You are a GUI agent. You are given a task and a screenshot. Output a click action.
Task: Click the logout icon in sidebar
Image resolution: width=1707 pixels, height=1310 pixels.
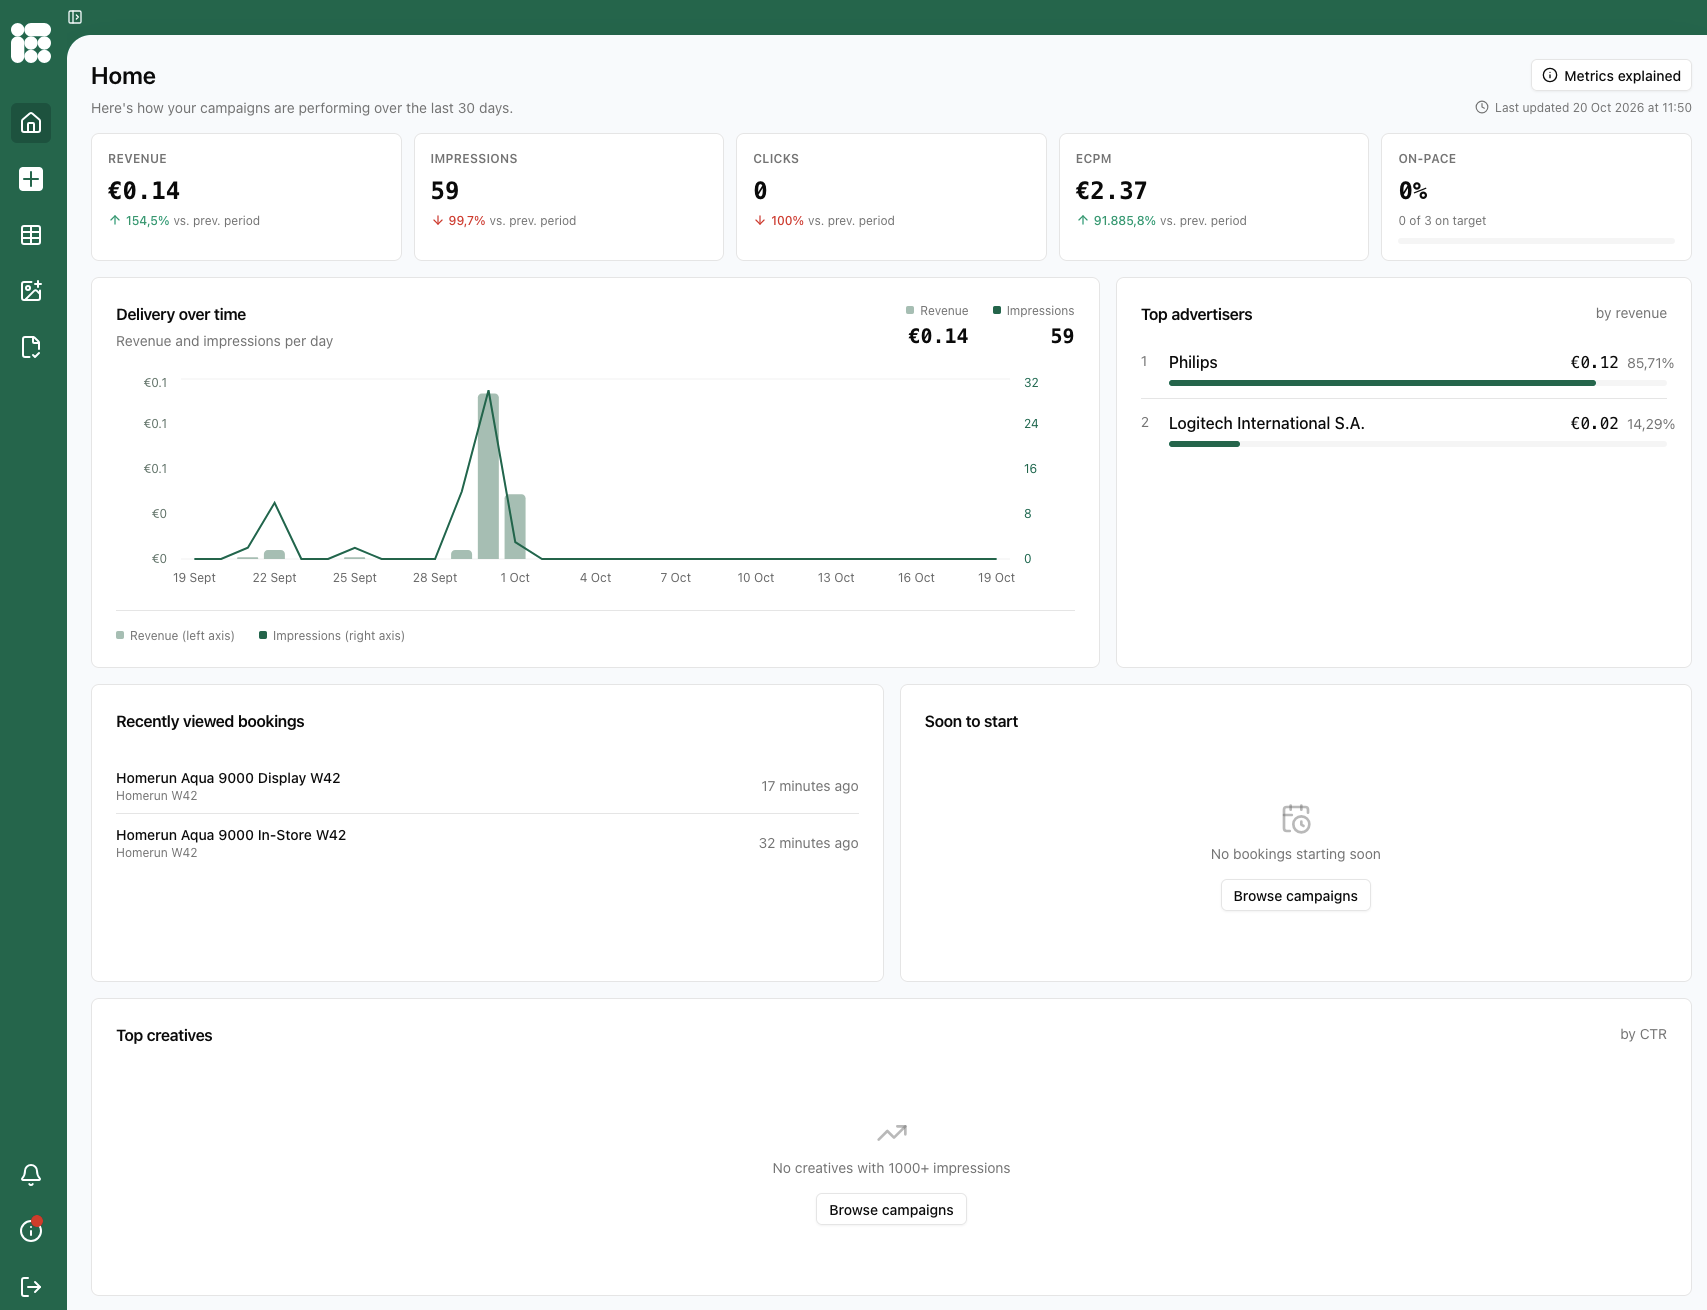coord(31,1287)
